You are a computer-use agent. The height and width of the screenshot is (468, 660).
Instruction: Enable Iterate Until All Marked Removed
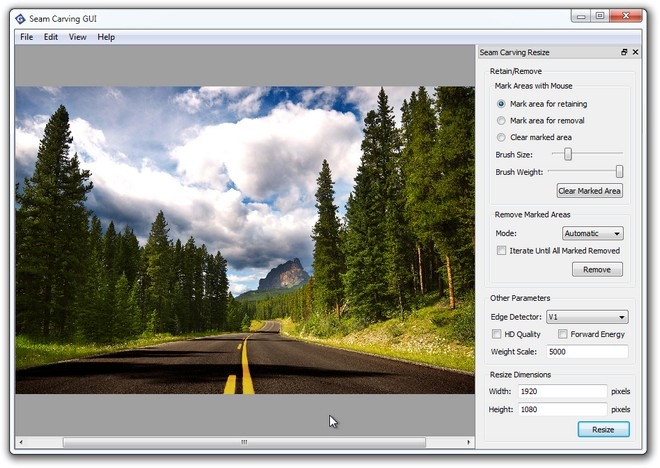pyautogui.click(x=501, y=250)
